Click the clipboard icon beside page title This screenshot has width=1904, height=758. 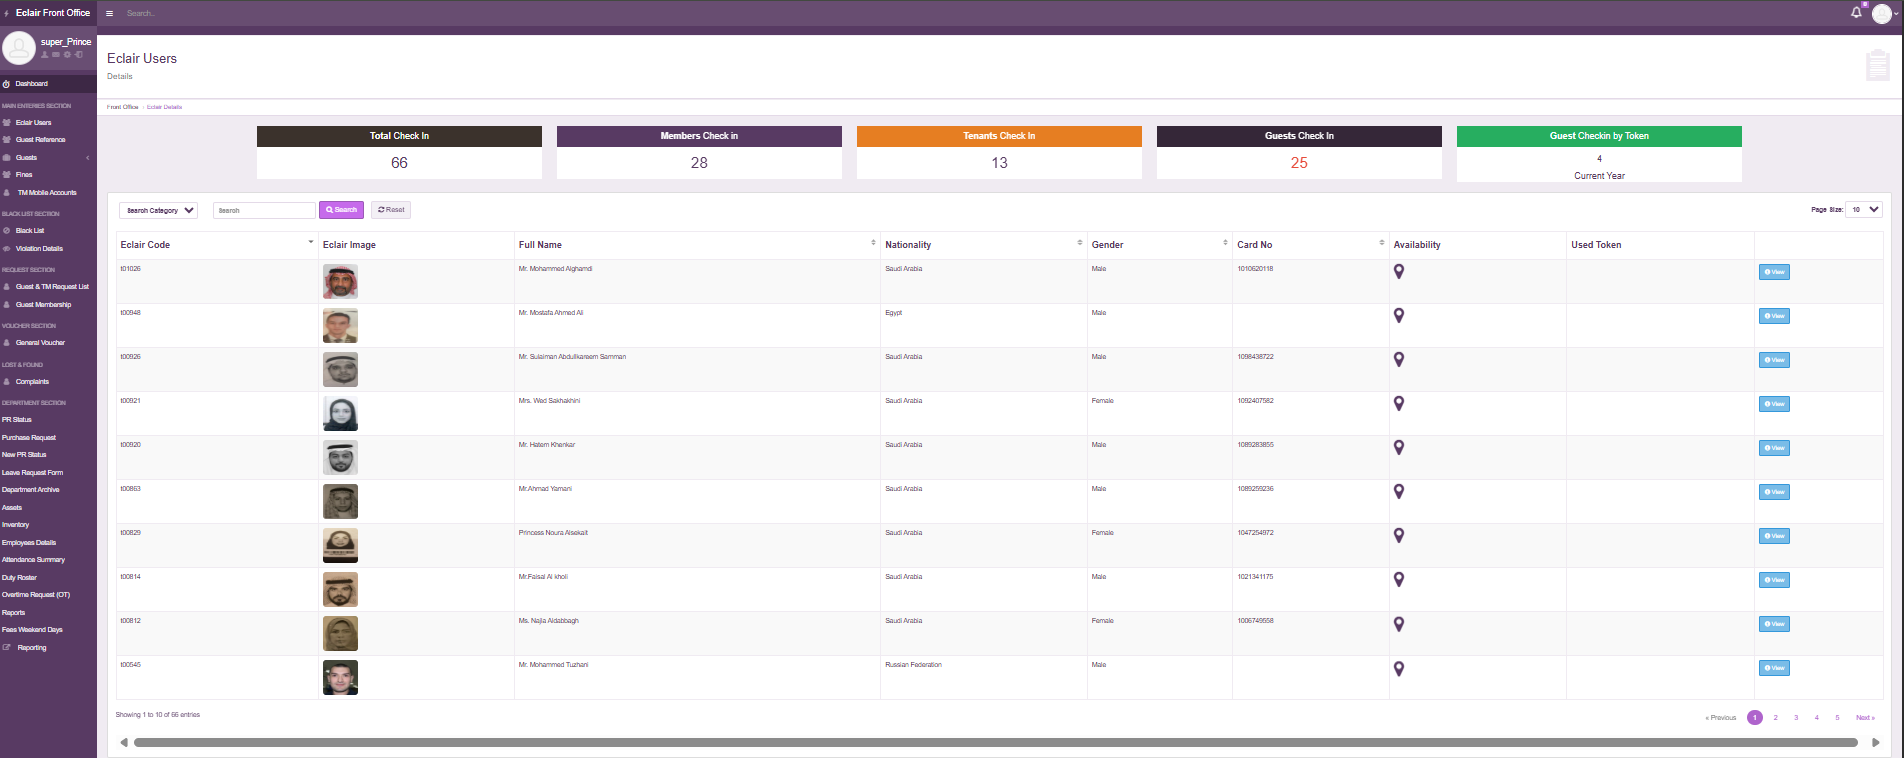click(x=1877, y=66)
